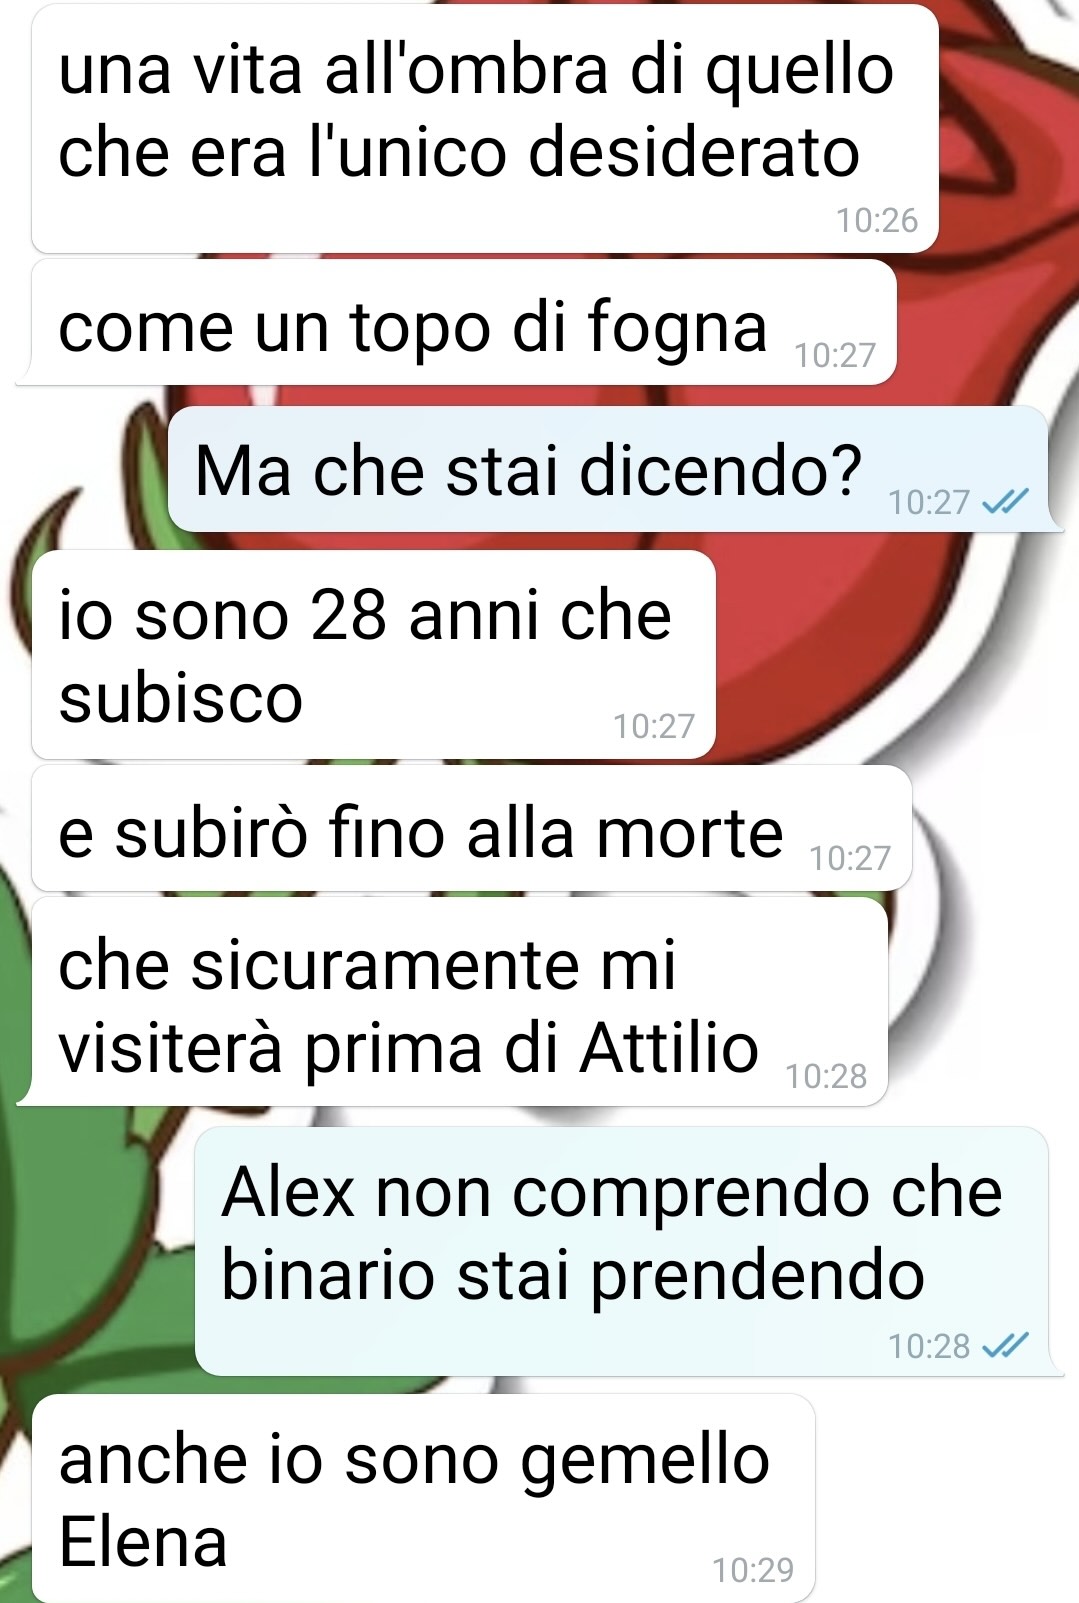Tap the 10:27 timestamp beside 'come un topo di fogna'

pyautogui.click(x=835, y=355)
